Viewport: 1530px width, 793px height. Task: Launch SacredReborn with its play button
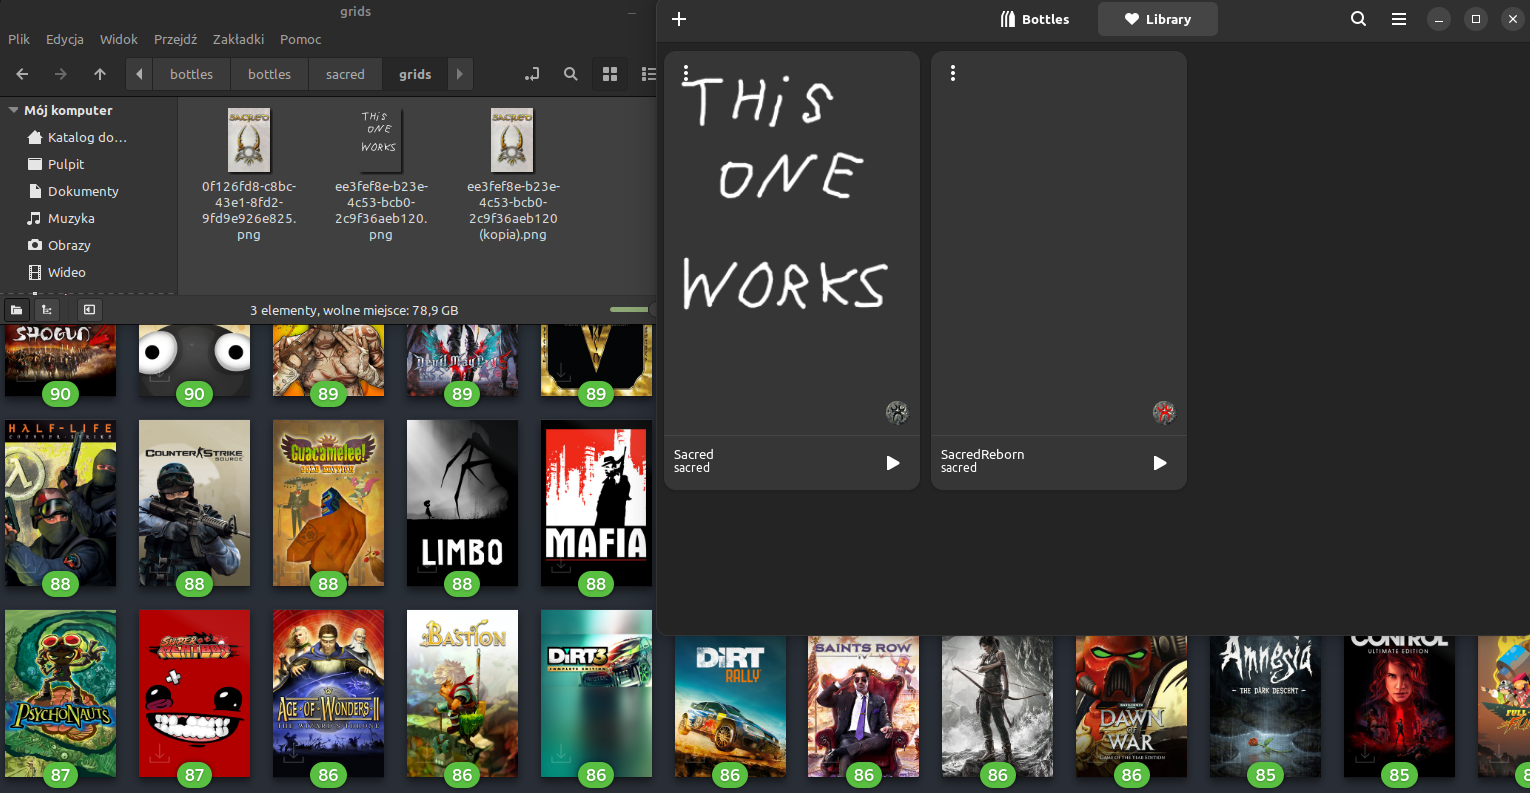click(x=1160, y=463)
